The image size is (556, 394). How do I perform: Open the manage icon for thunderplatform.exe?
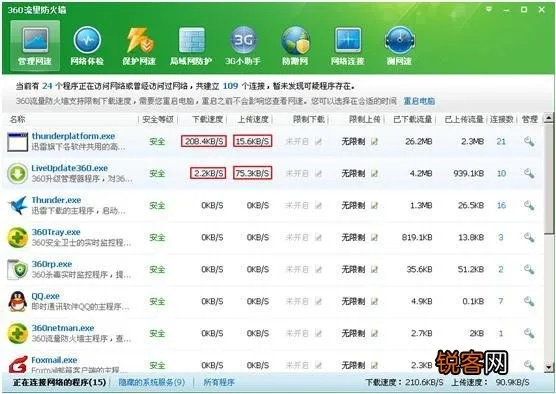tap(529, 141)
